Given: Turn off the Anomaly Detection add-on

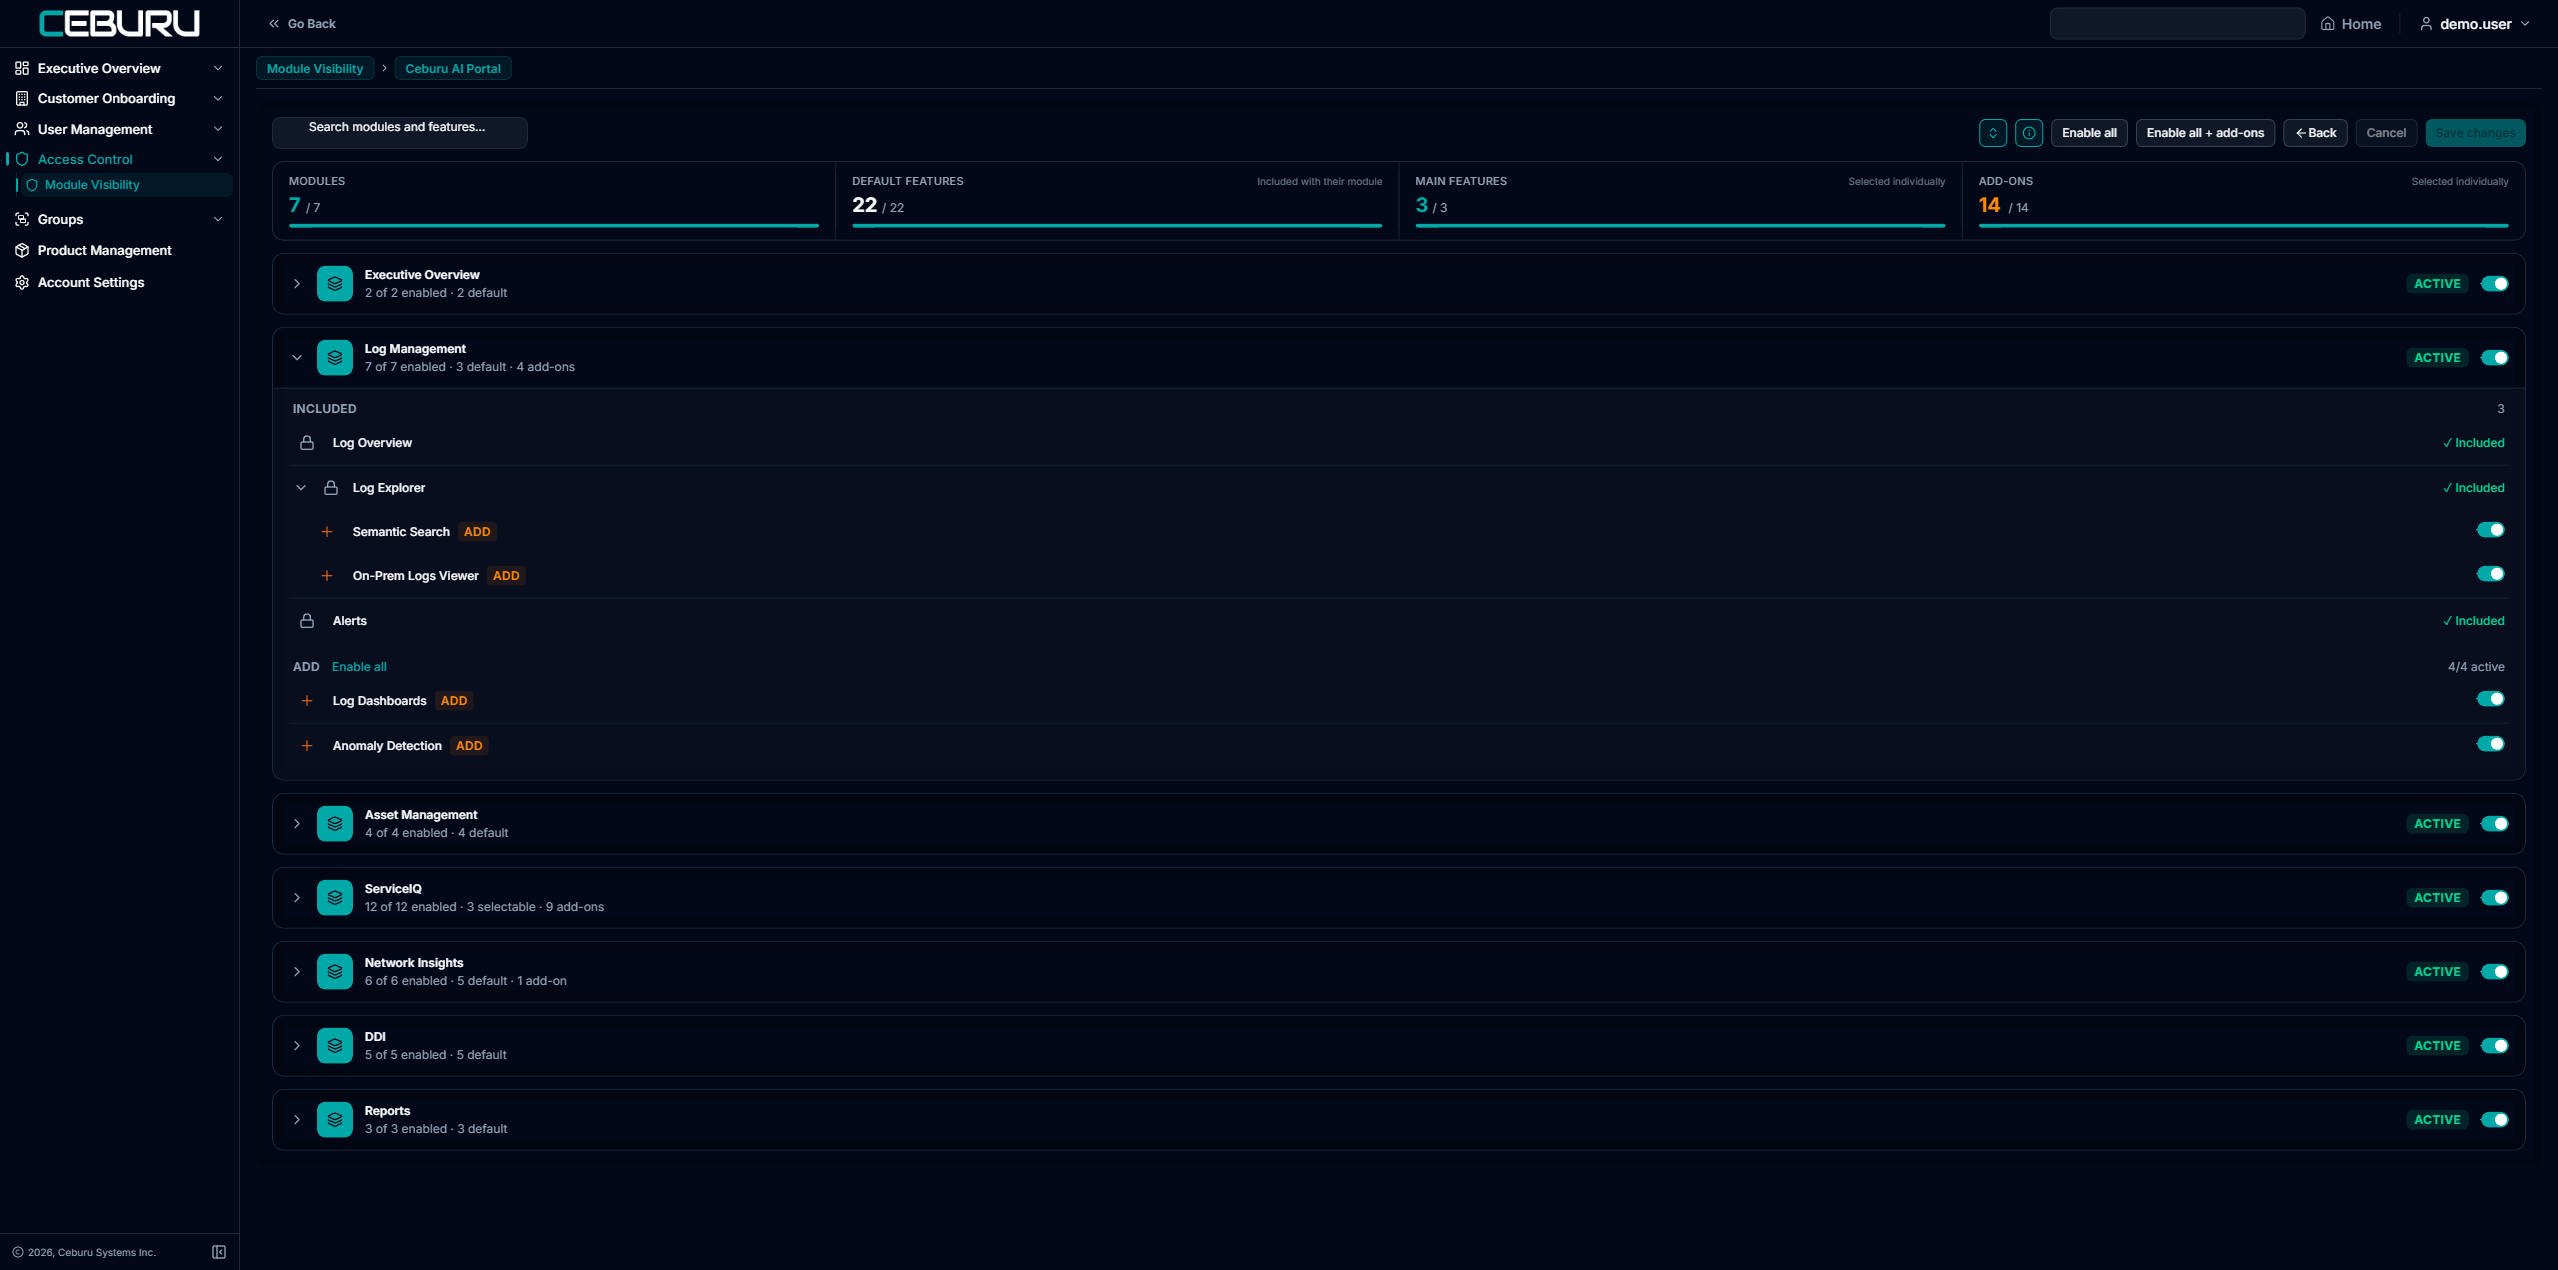Looking at the screenshot, I should coord(2490,744).
